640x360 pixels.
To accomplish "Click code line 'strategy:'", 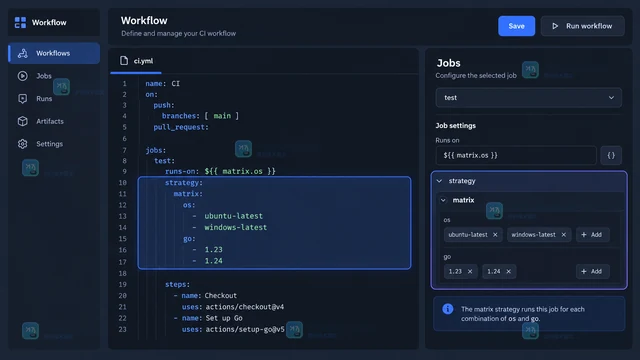I will pos(184,182).
